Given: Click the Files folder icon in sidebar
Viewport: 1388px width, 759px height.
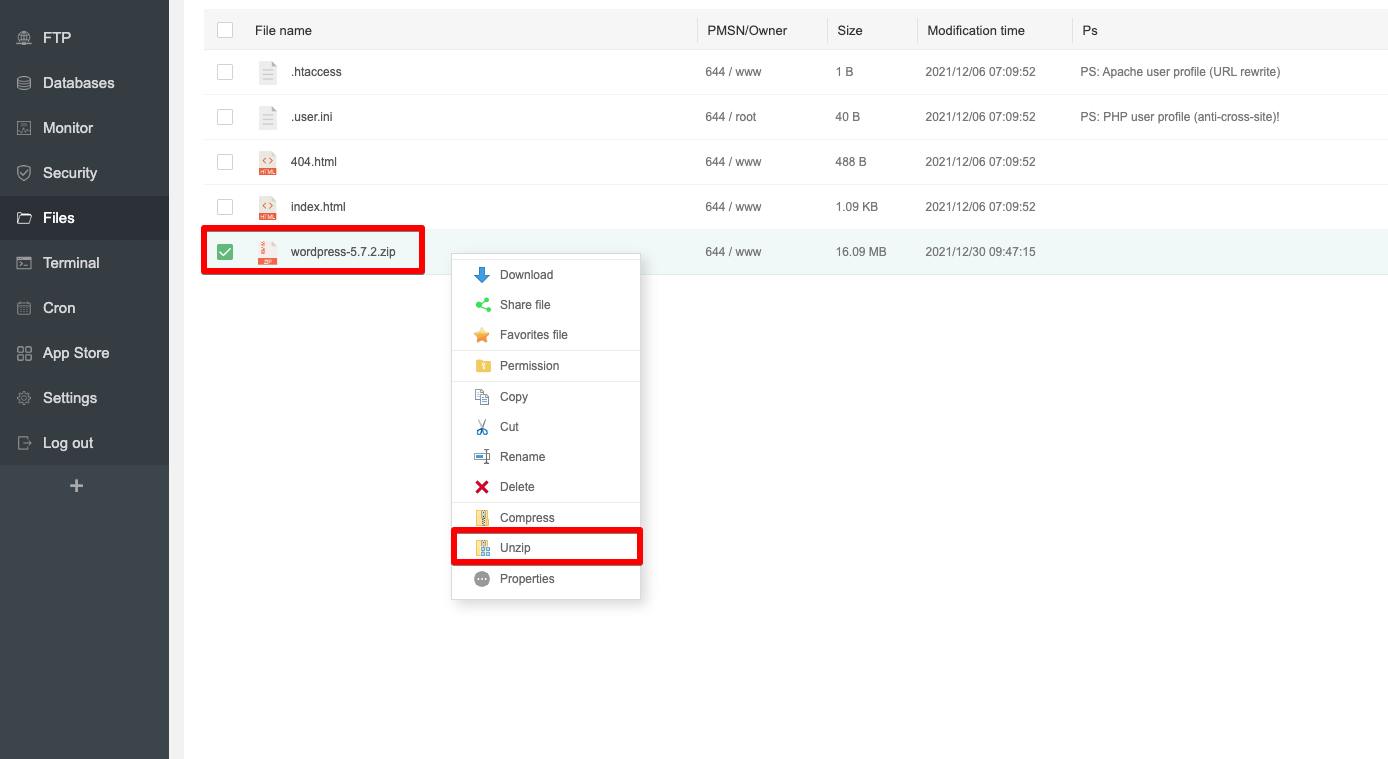Looking at the screenshot, I should [x=24, y=218].
